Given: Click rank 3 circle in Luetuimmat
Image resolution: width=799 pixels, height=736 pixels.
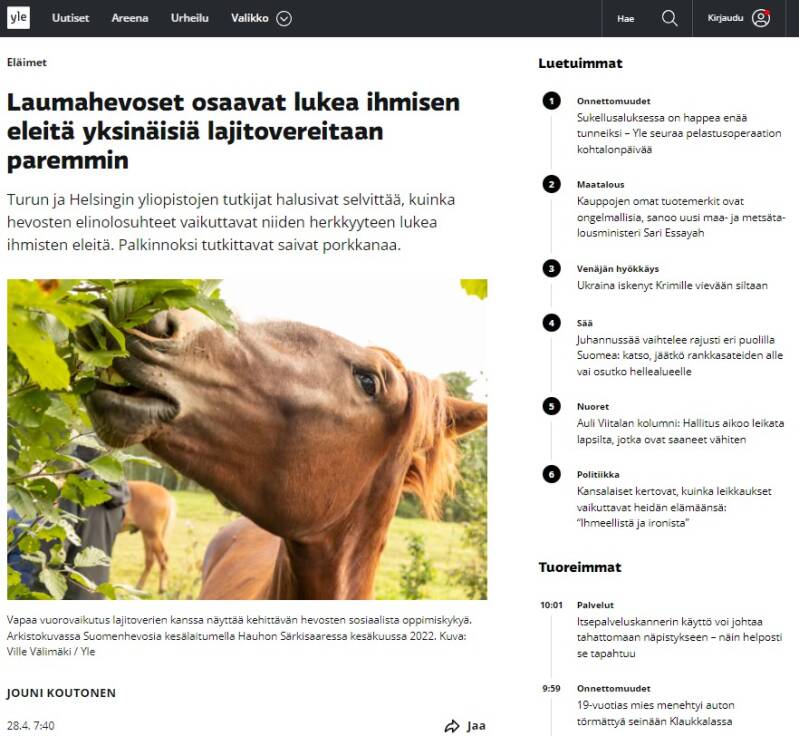Looking at the screenshot, I should coord(551,268).
